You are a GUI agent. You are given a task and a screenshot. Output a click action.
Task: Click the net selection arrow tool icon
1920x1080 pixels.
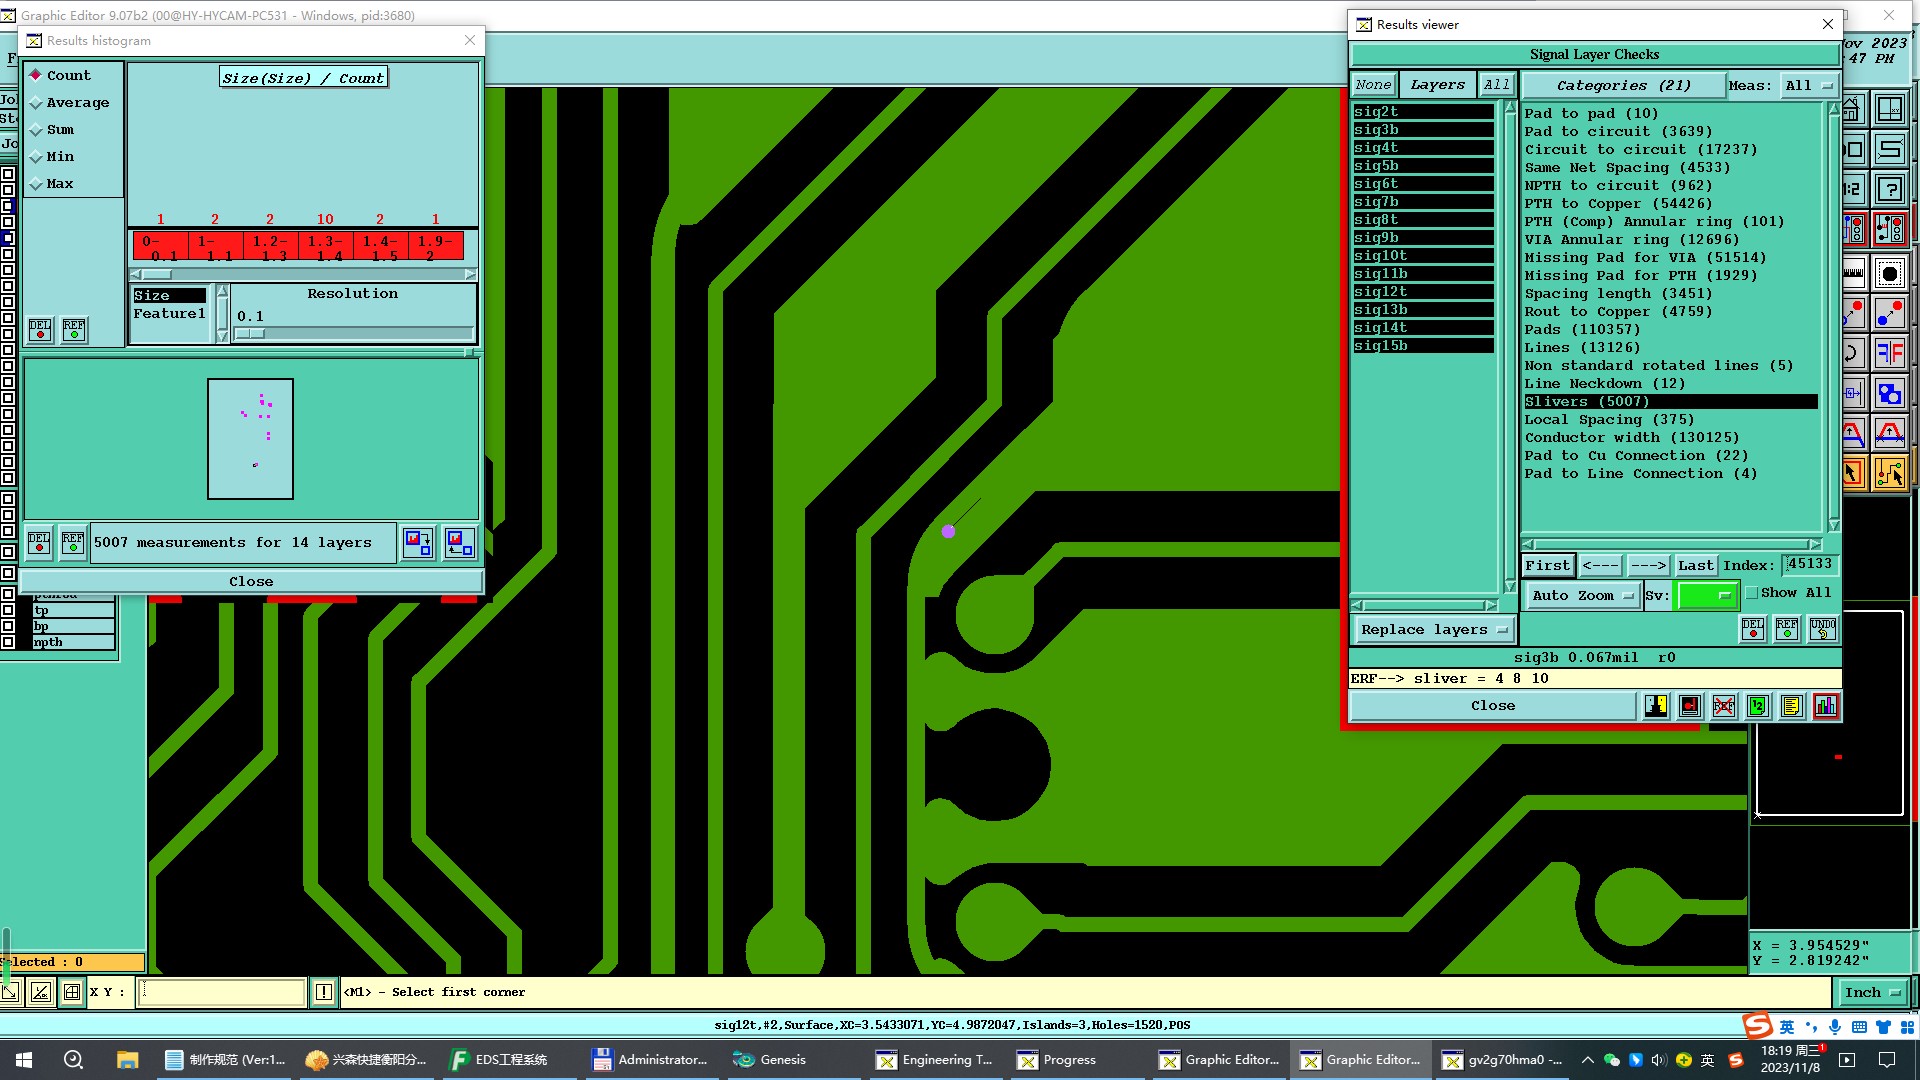(1889, 473)
